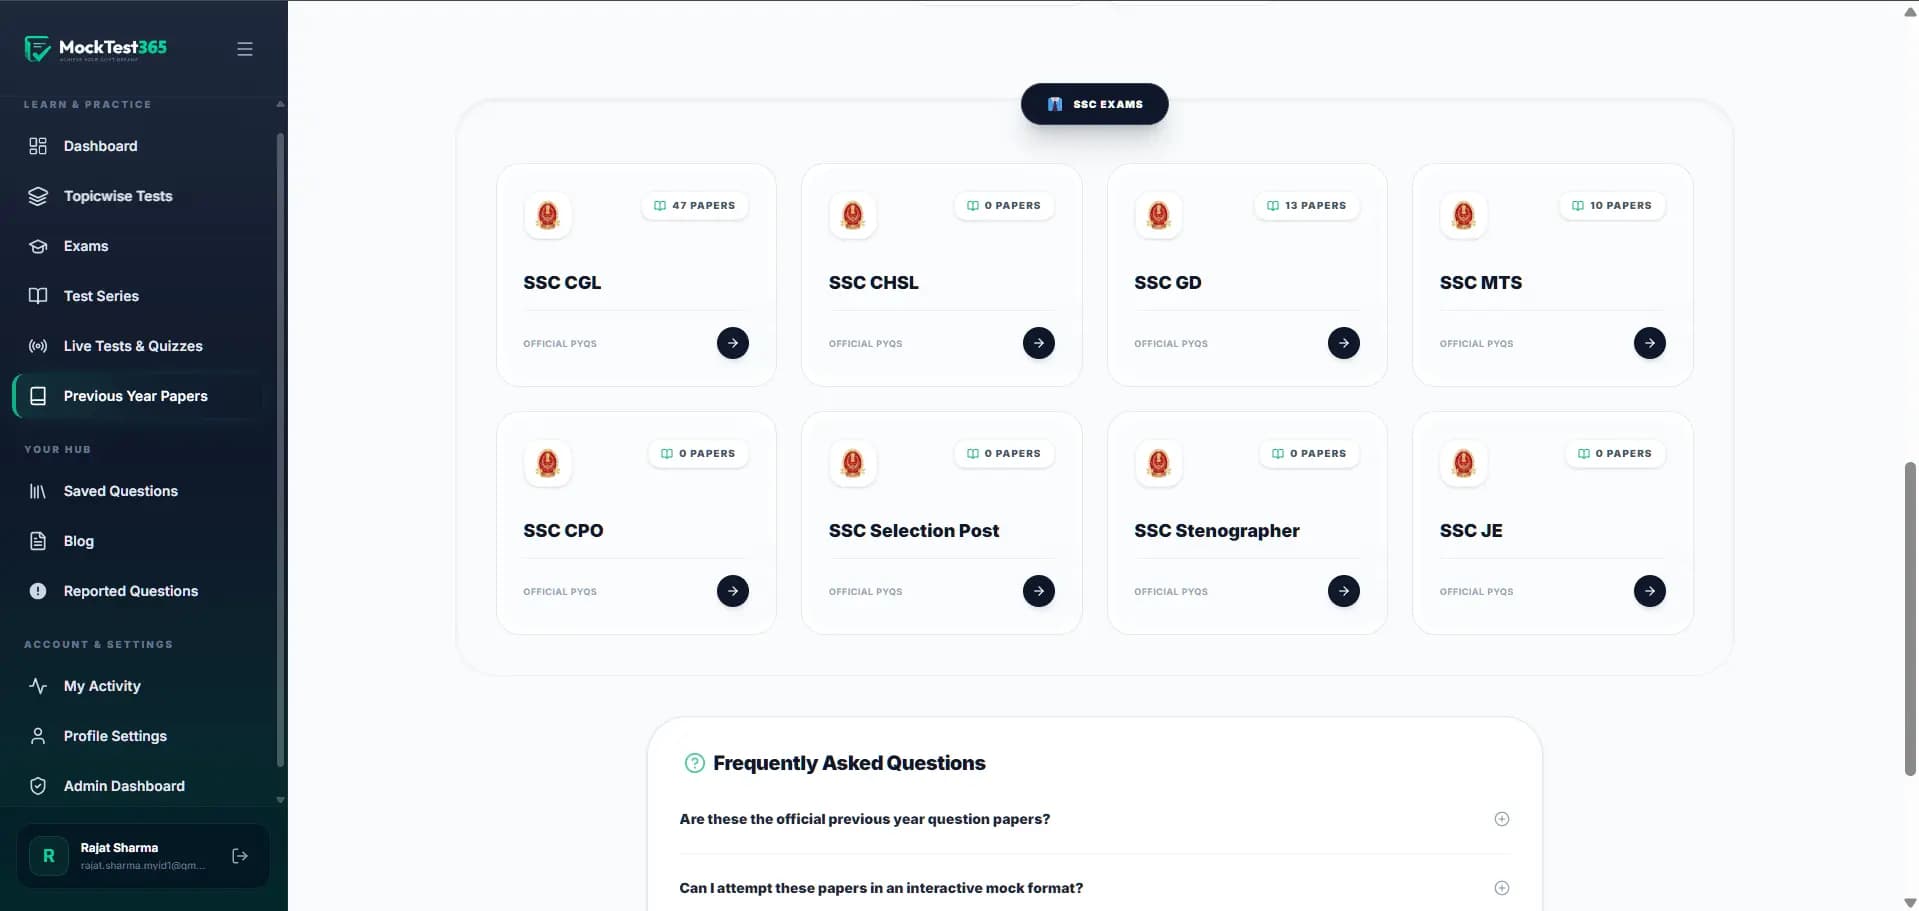Viewport: 1919px width, 911px height.
Task: Click the SSC CGL title
Action: pyautogui.click(x=562, y=283)
